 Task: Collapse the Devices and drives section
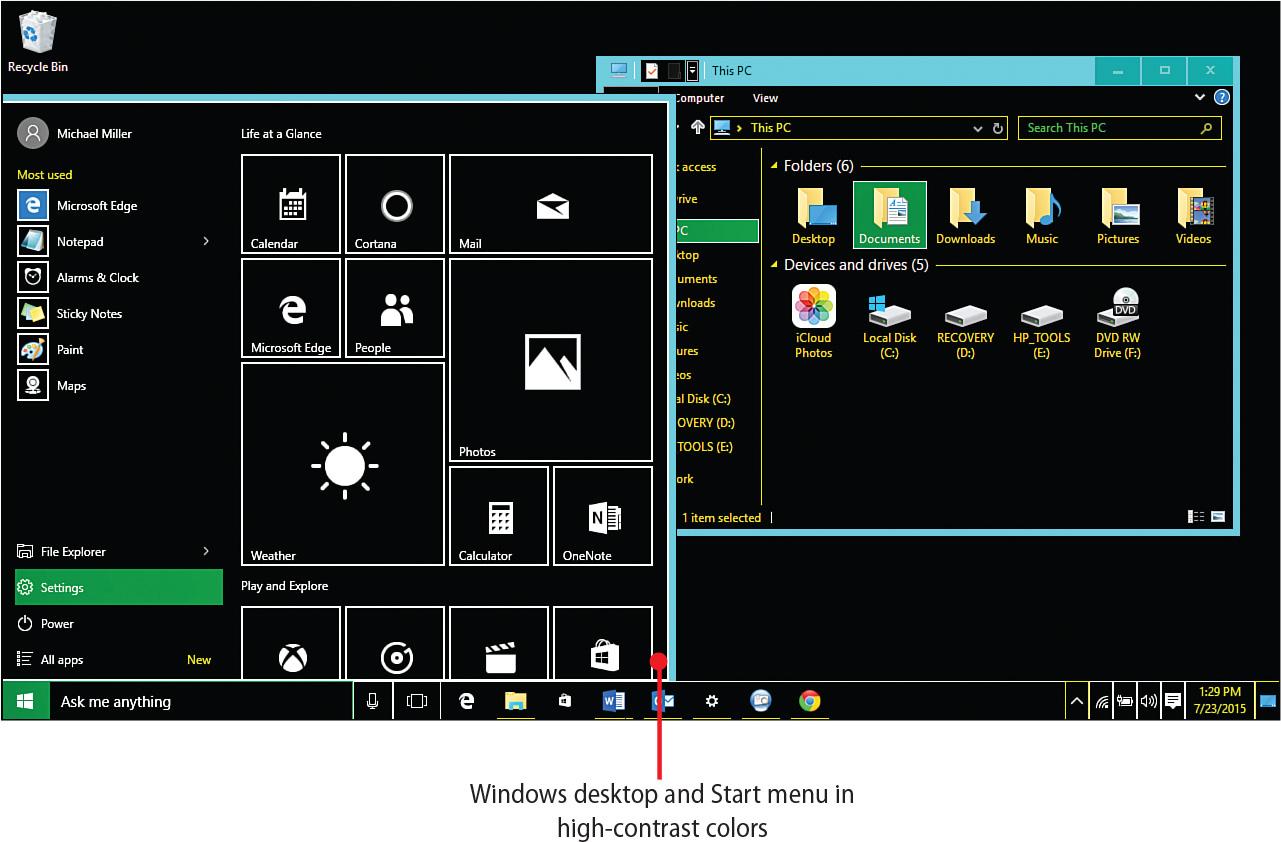[x=776, y=265]
